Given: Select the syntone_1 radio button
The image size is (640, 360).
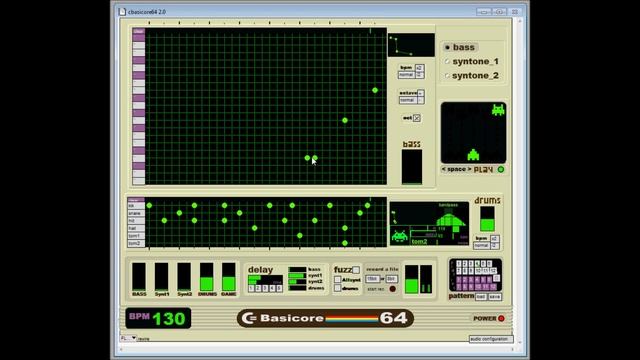Looking at the screenshot, I should [447, 62].
